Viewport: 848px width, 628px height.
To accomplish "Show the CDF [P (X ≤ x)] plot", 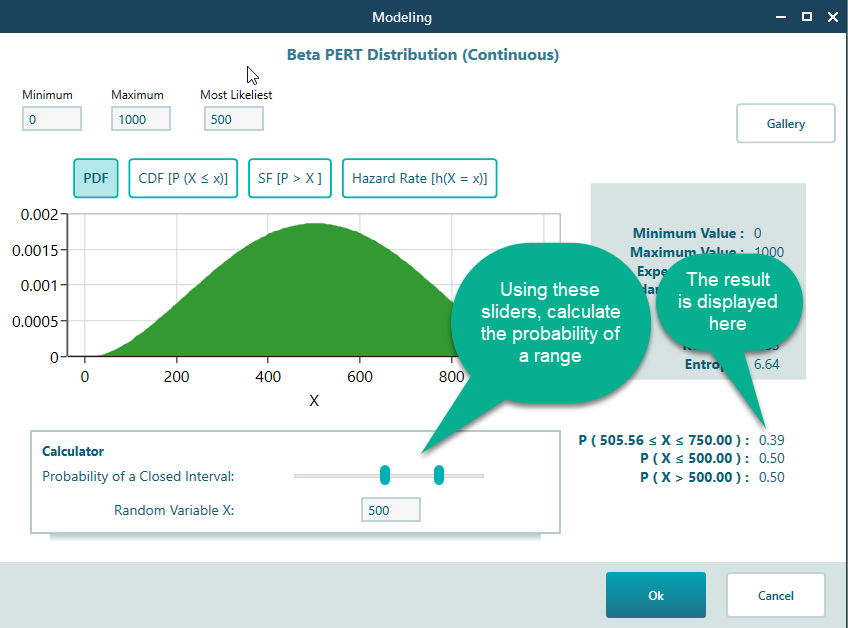I will click(x=183, y=178).
